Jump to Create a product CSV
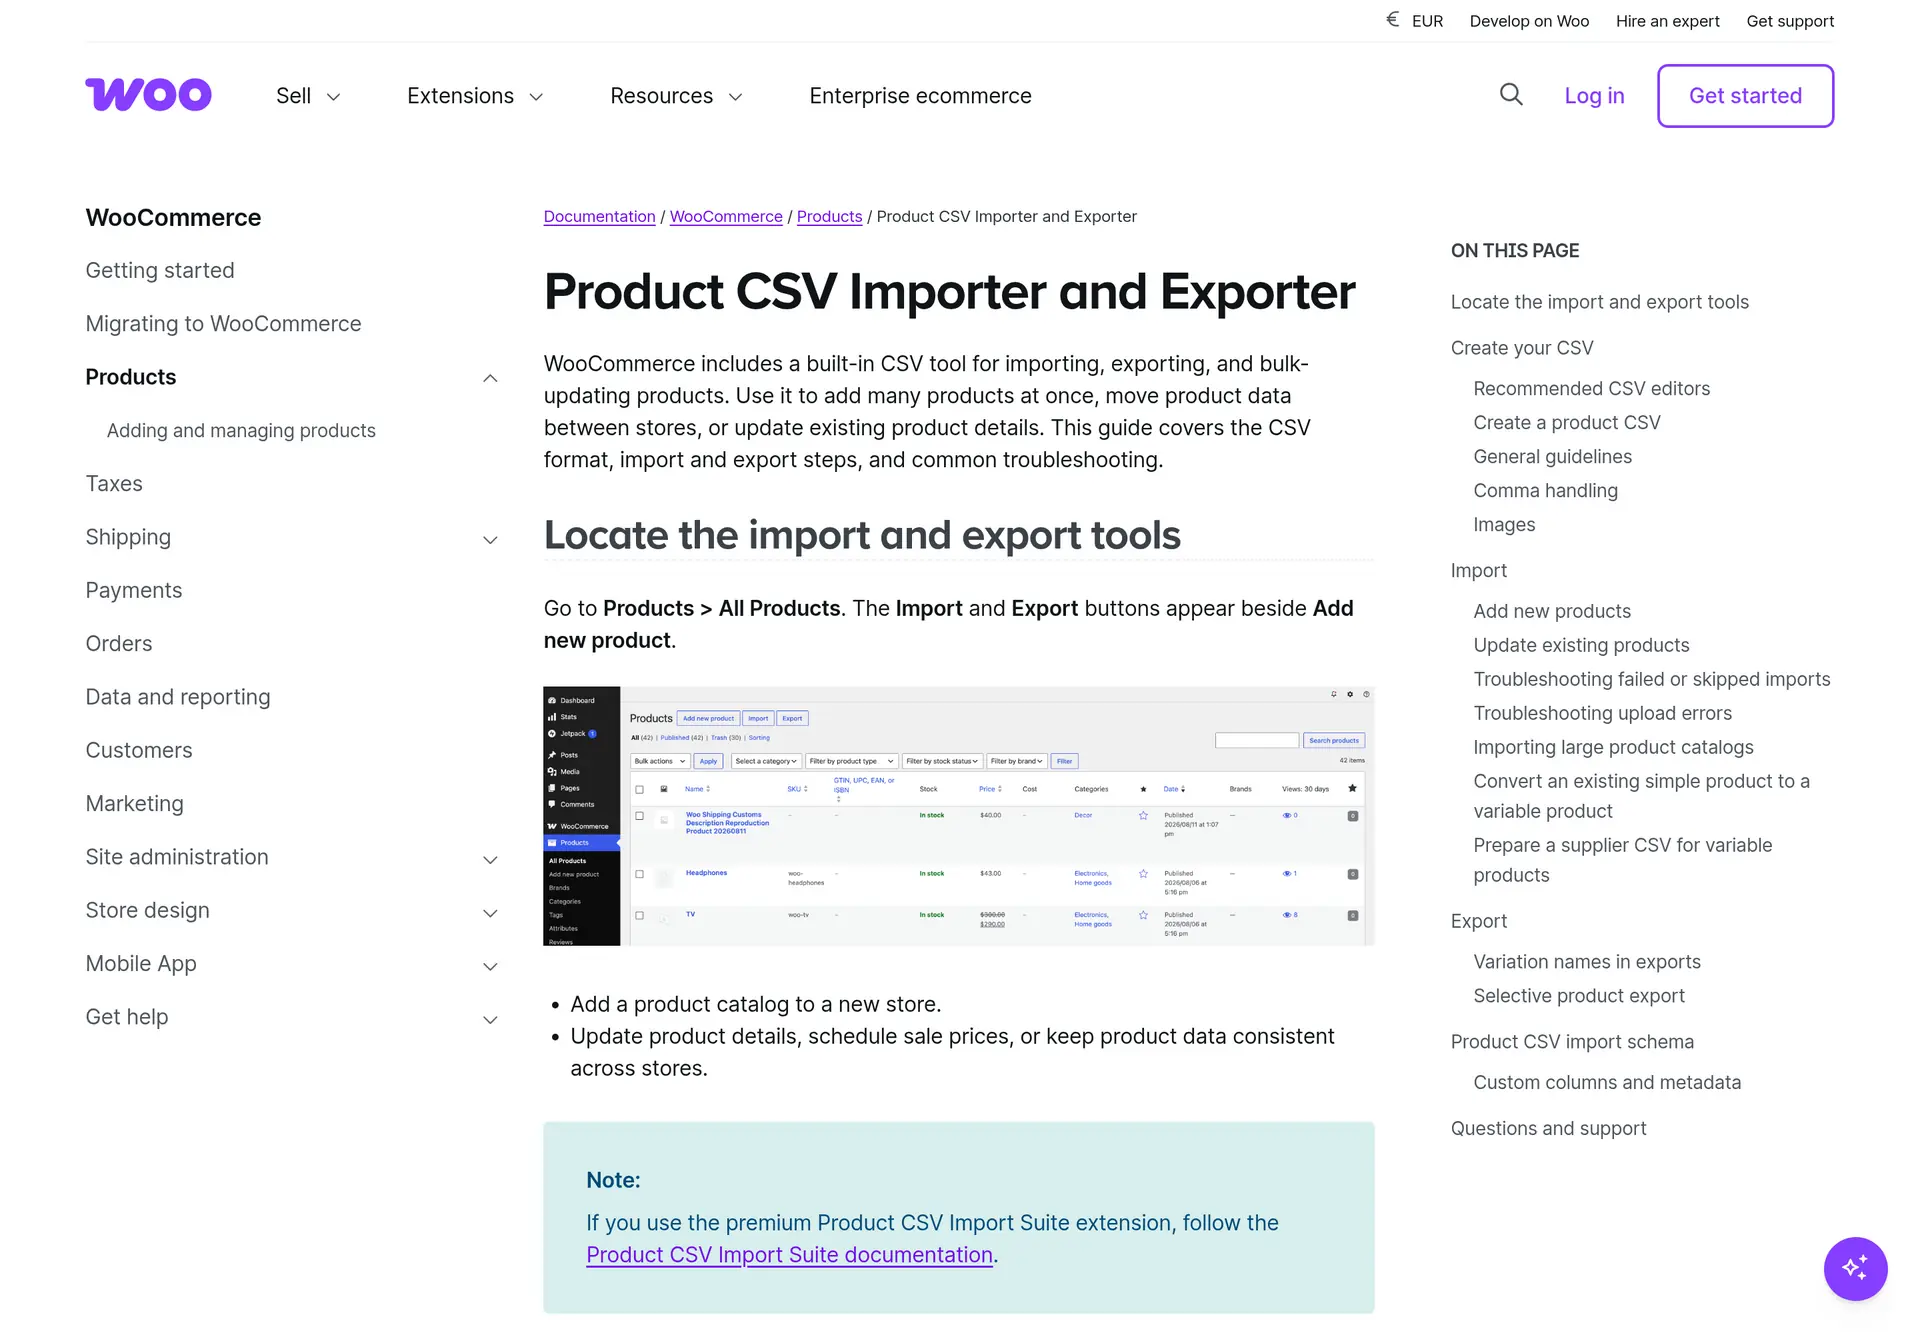 tap(1566, 422)
